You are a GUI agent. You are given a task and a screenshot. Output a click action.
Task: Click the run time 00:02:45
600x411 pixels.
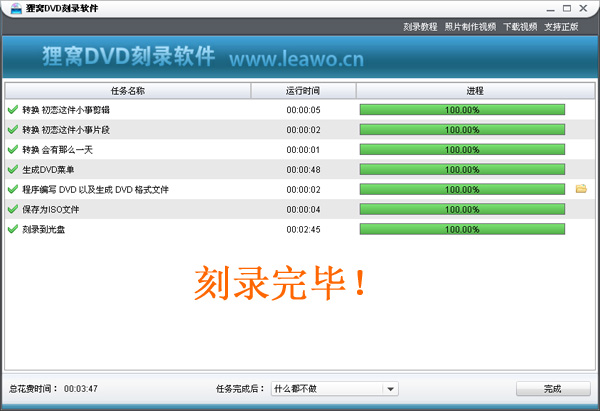pyautogui.click(x=303, y=230)
